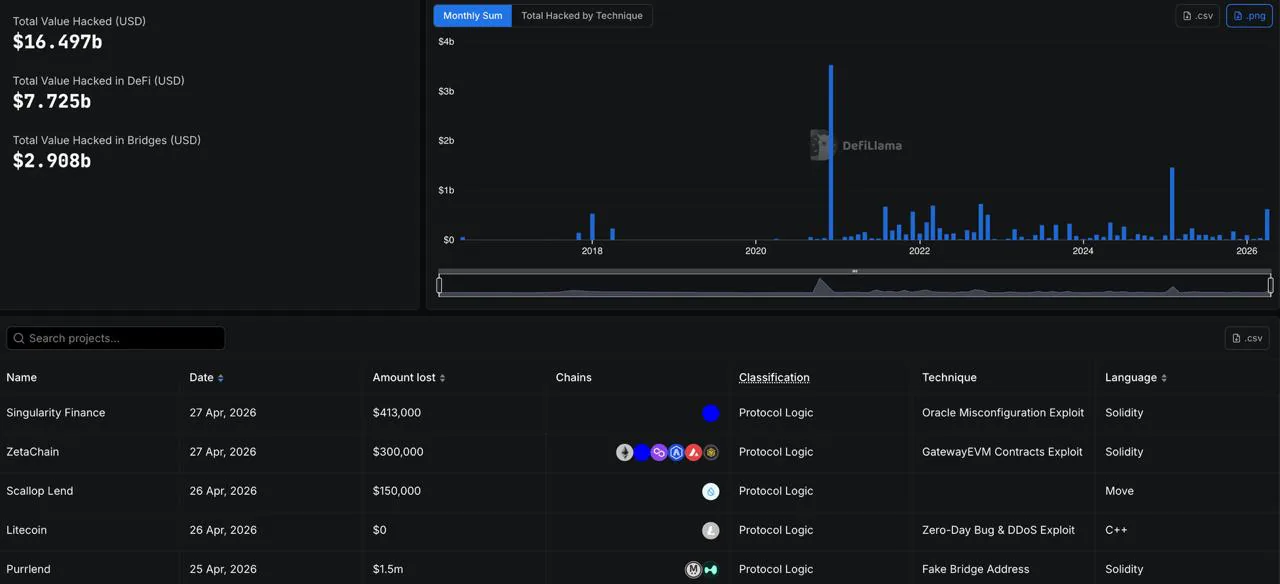Viewport: 1280px width, 584px height.
Task: Select the Monero icon on Purrlend row
Action: [693, 569]
